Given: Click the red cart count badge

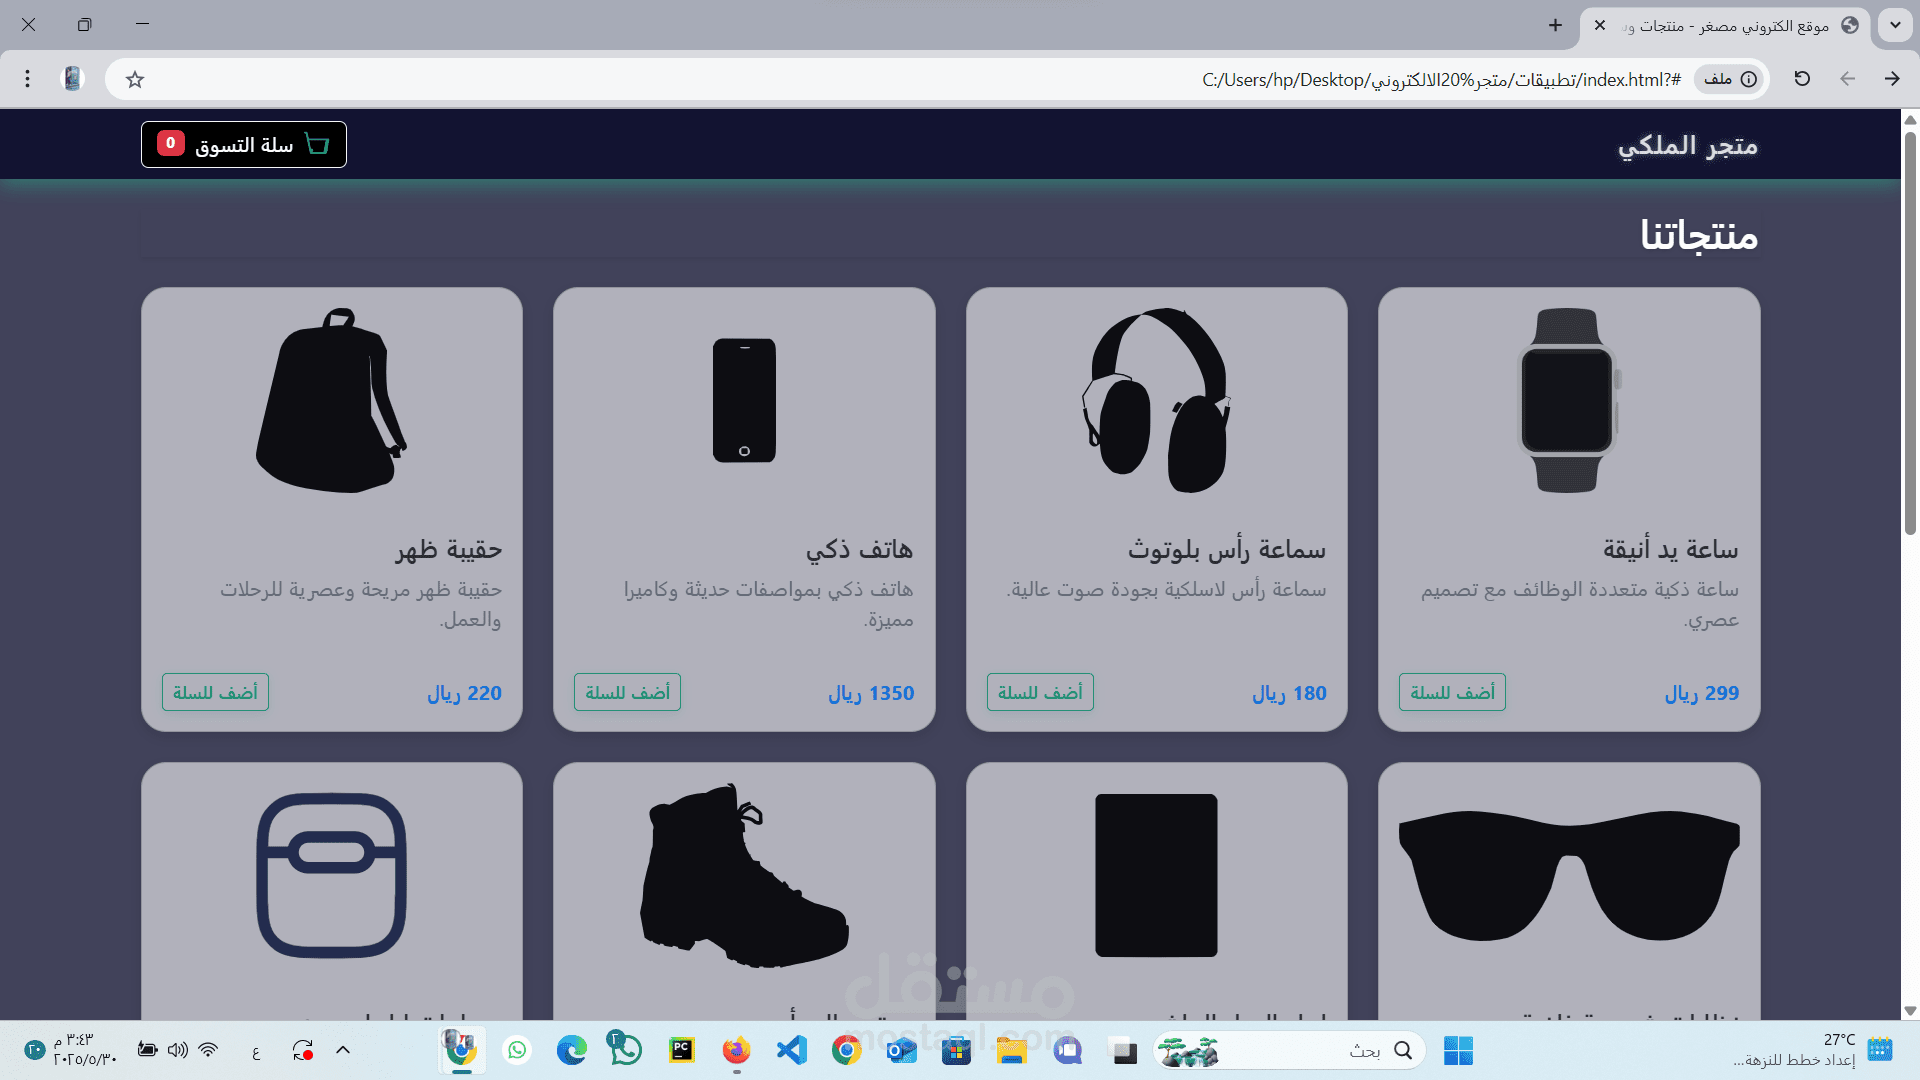Looking at the screenshot, I should [x=171, y=143].
